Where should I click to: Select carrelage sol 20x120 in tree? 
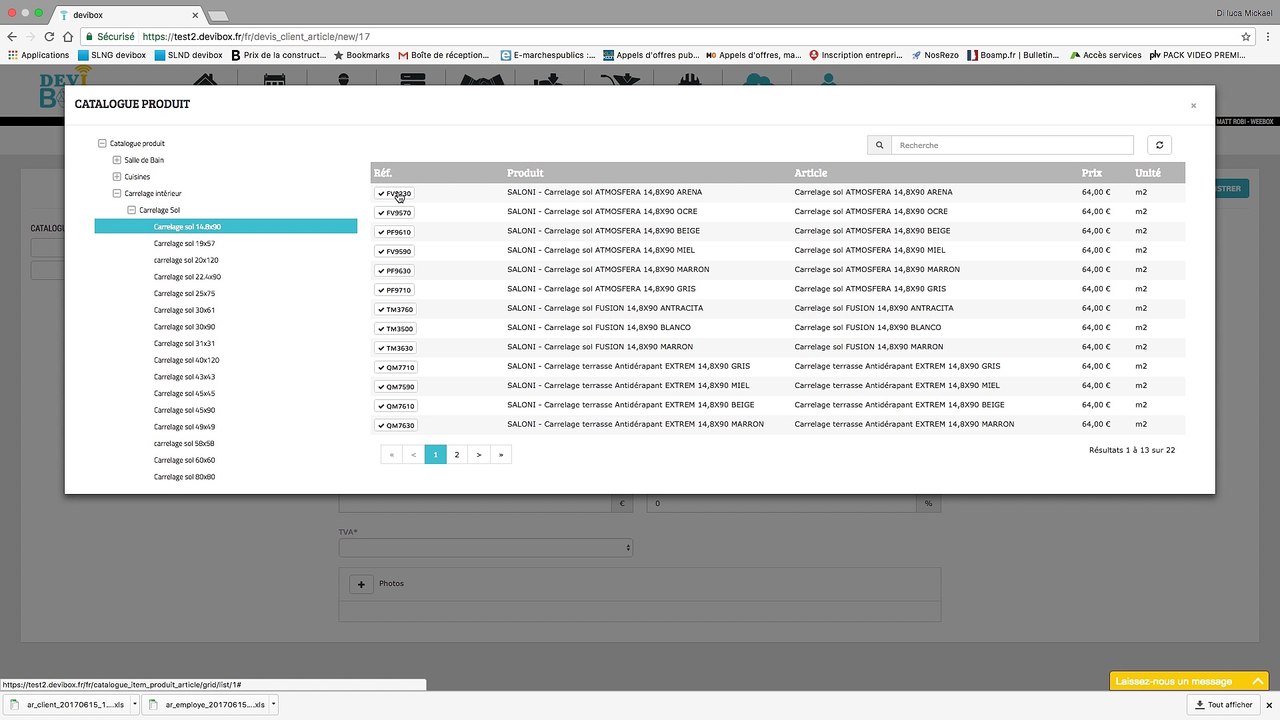186,260
